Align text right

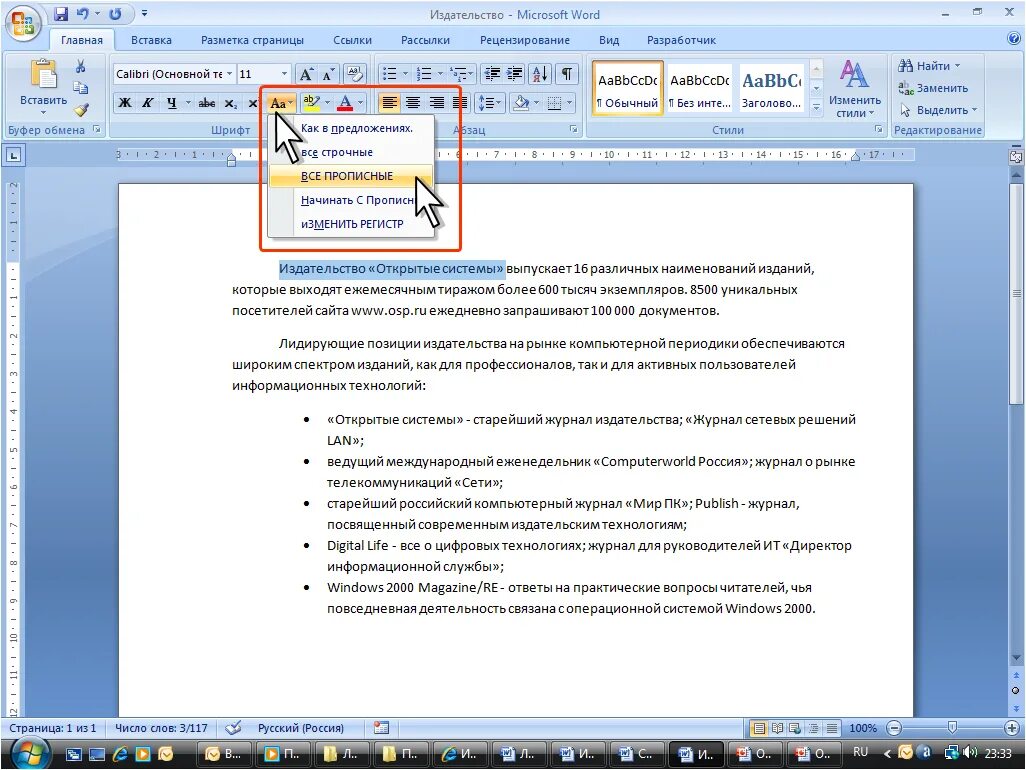pyautogui.click(x=436, y=103)
